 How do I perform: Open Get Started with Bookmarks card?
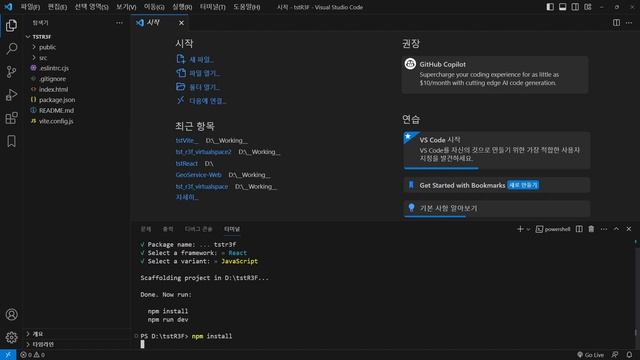point(497,185)
